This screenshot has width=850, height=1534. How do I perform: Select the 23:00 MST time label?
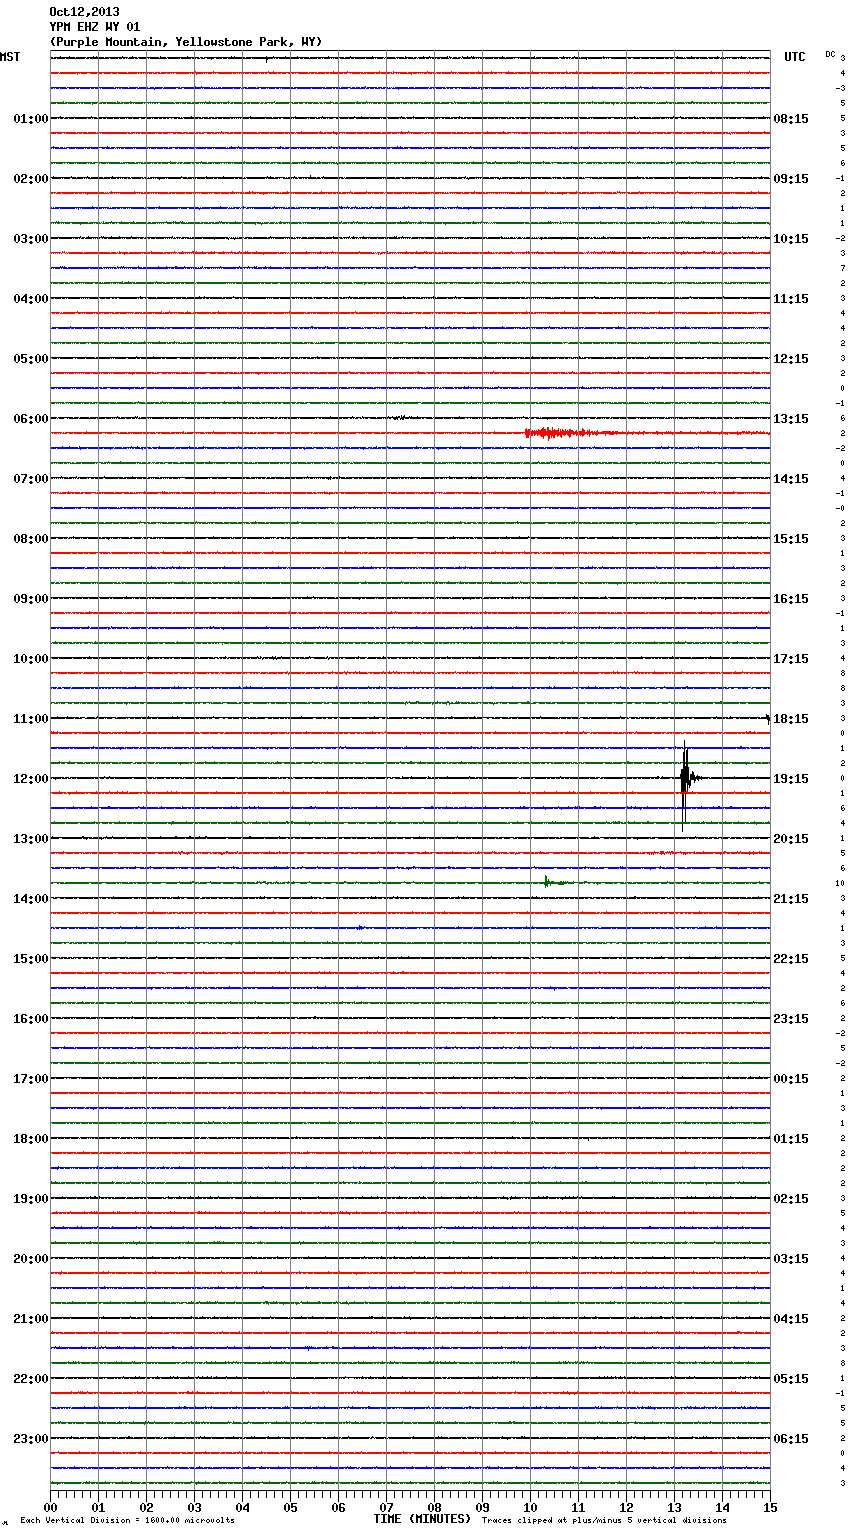pos(31,1439)
